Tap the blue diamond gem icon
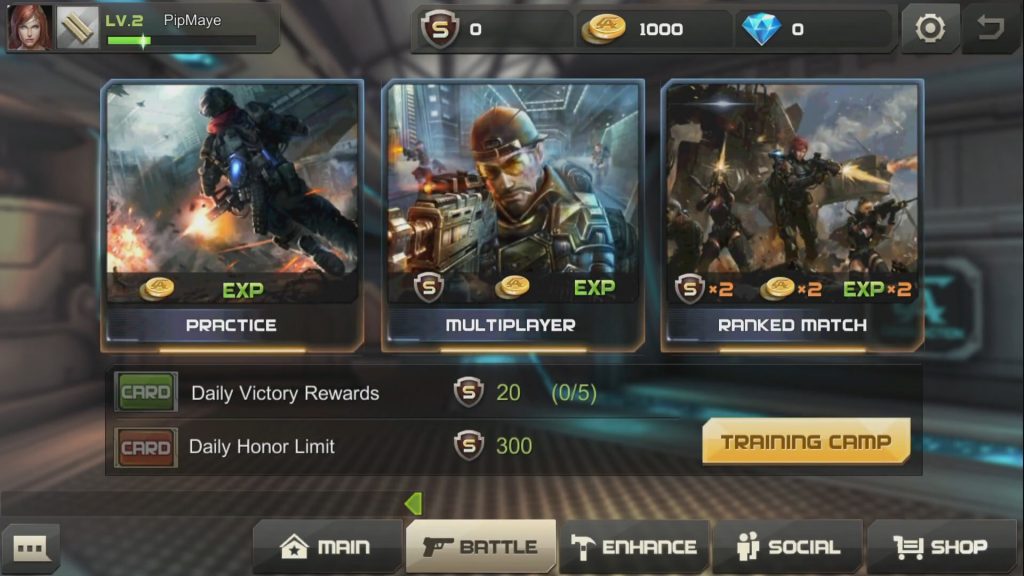This screenshot has width=1024, height=576. point(761,29)
